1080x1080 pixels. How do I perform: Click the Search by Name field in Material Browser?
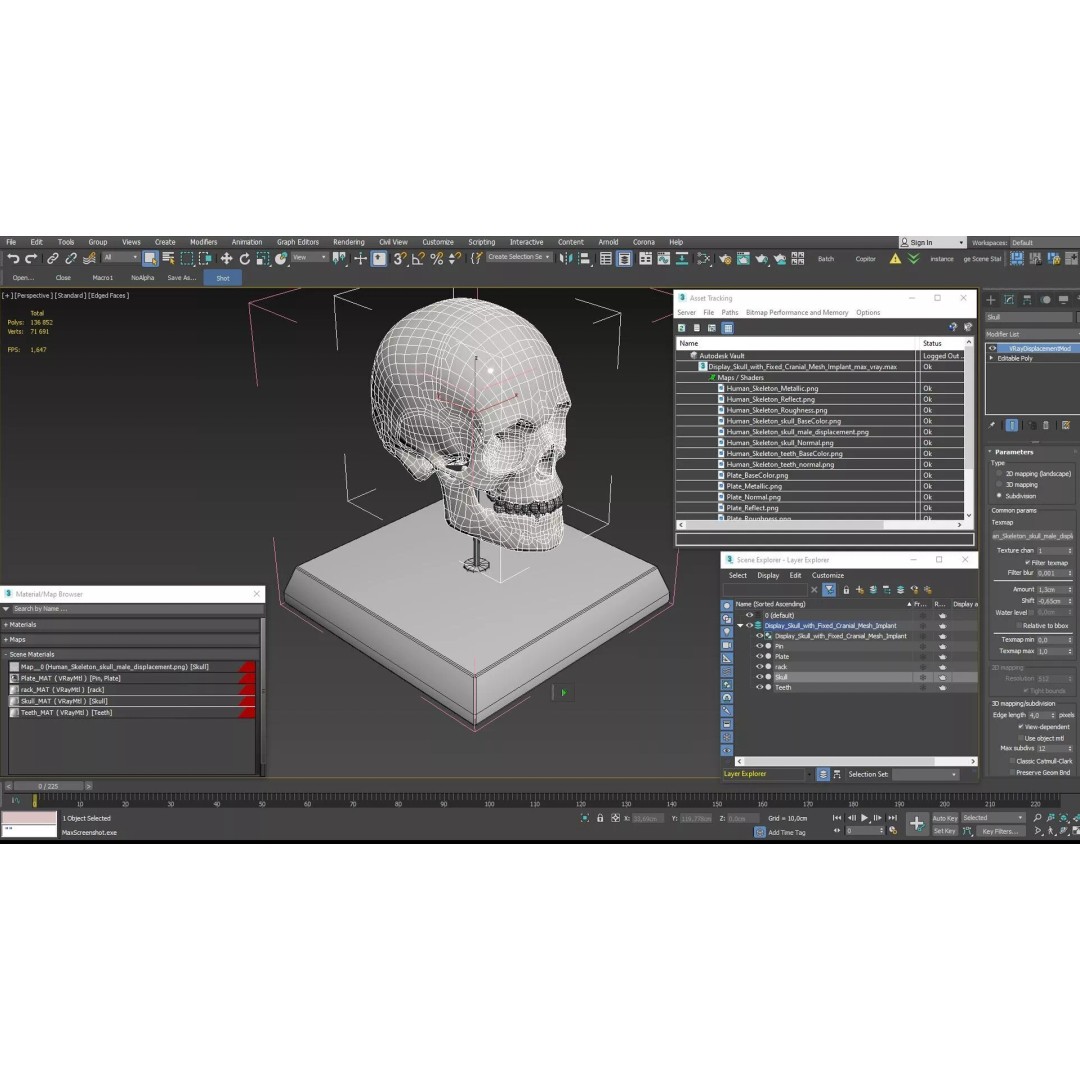(136, 609)
